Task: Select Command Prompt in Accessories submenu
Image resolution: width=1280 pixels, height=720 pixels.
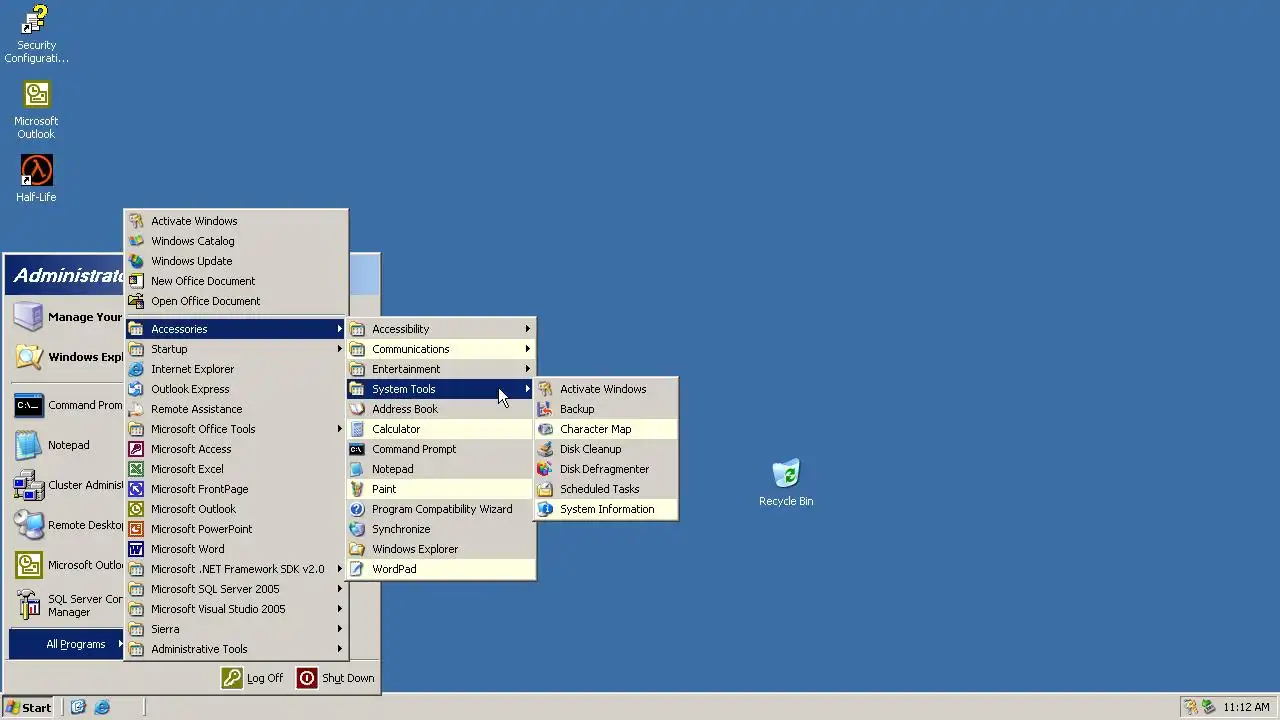Action: point(441,449)
